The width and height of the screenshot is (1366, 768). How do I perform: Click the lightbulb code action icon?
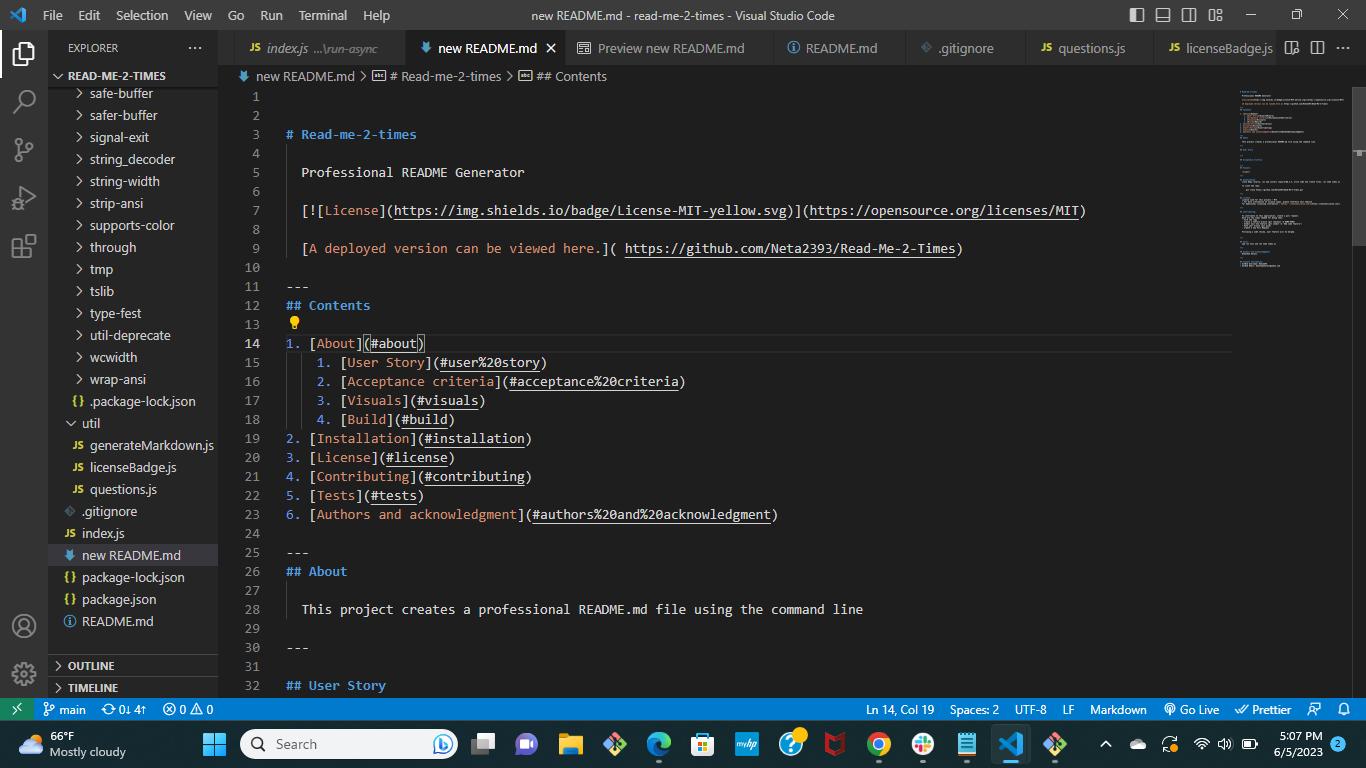coord(294,323)
